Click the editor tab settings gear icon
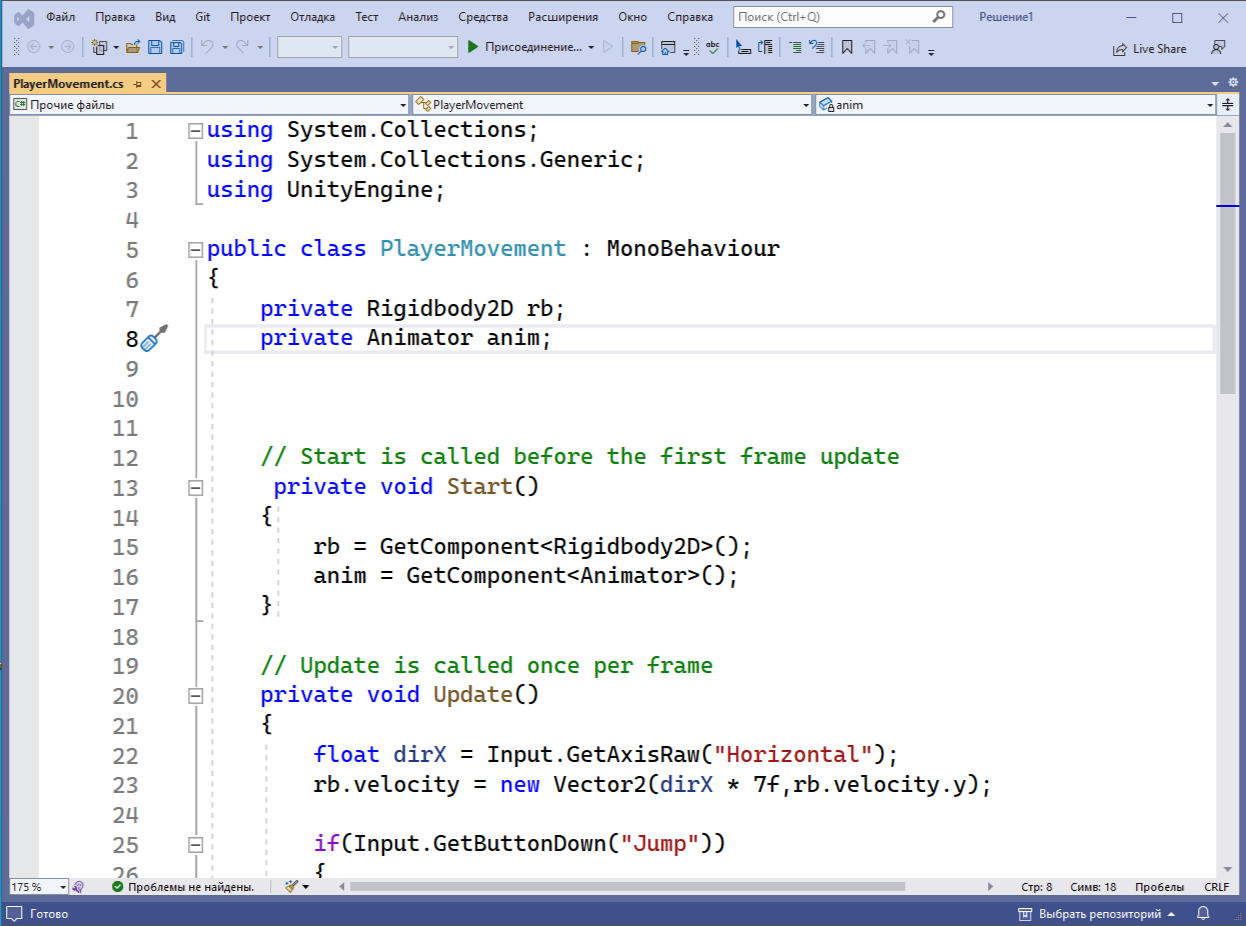 pos(1232,82)
